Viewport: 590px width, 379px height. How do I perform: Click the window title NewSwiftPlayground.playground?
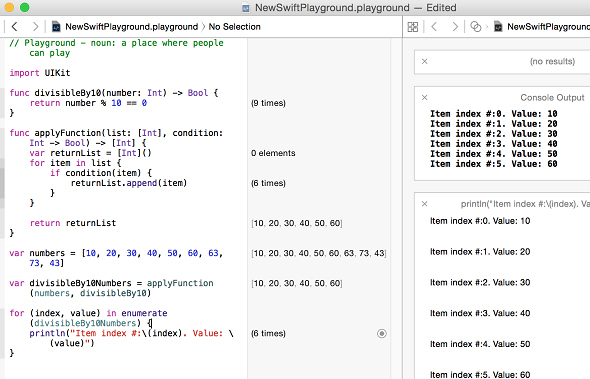tap(332, 8)
